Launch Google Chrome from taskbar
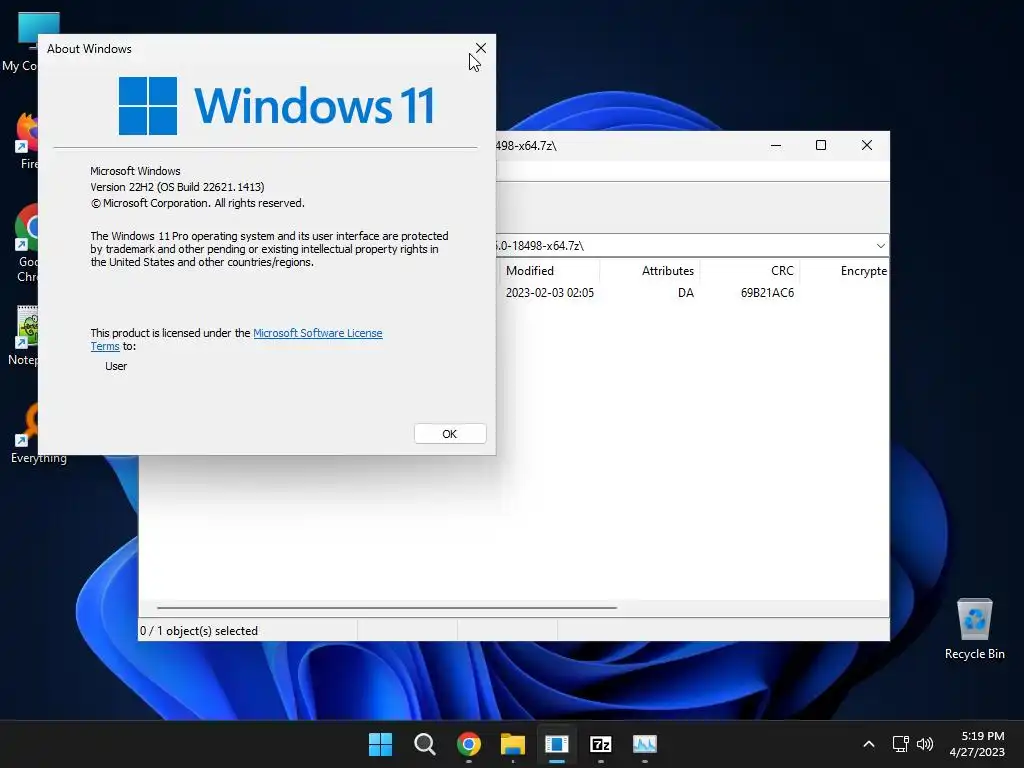The height and width of the screenshot is (768, 1024). tap(469, 744)
